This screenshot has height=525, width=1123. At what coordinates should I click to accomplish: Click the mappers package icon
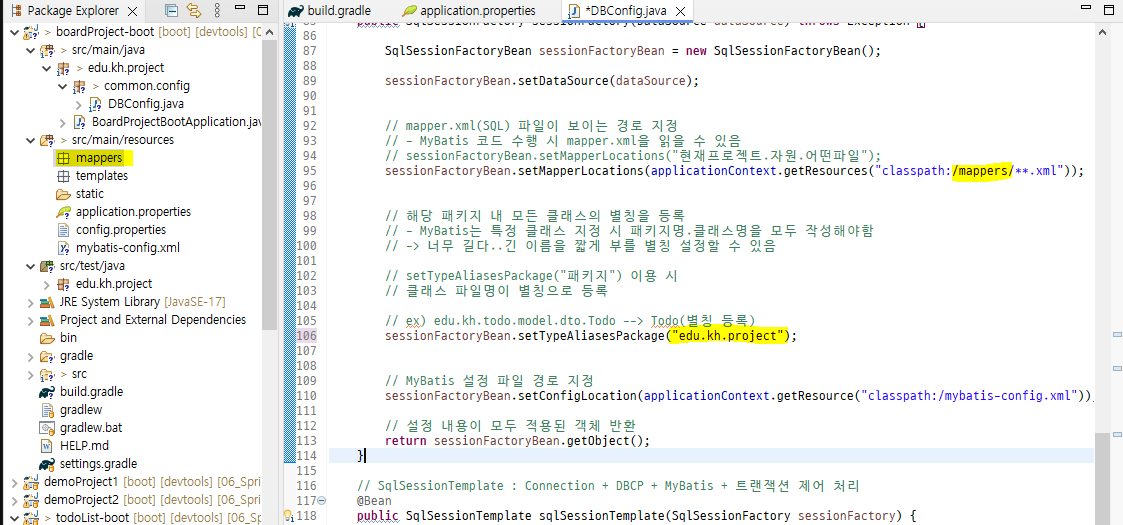(63, 158)
